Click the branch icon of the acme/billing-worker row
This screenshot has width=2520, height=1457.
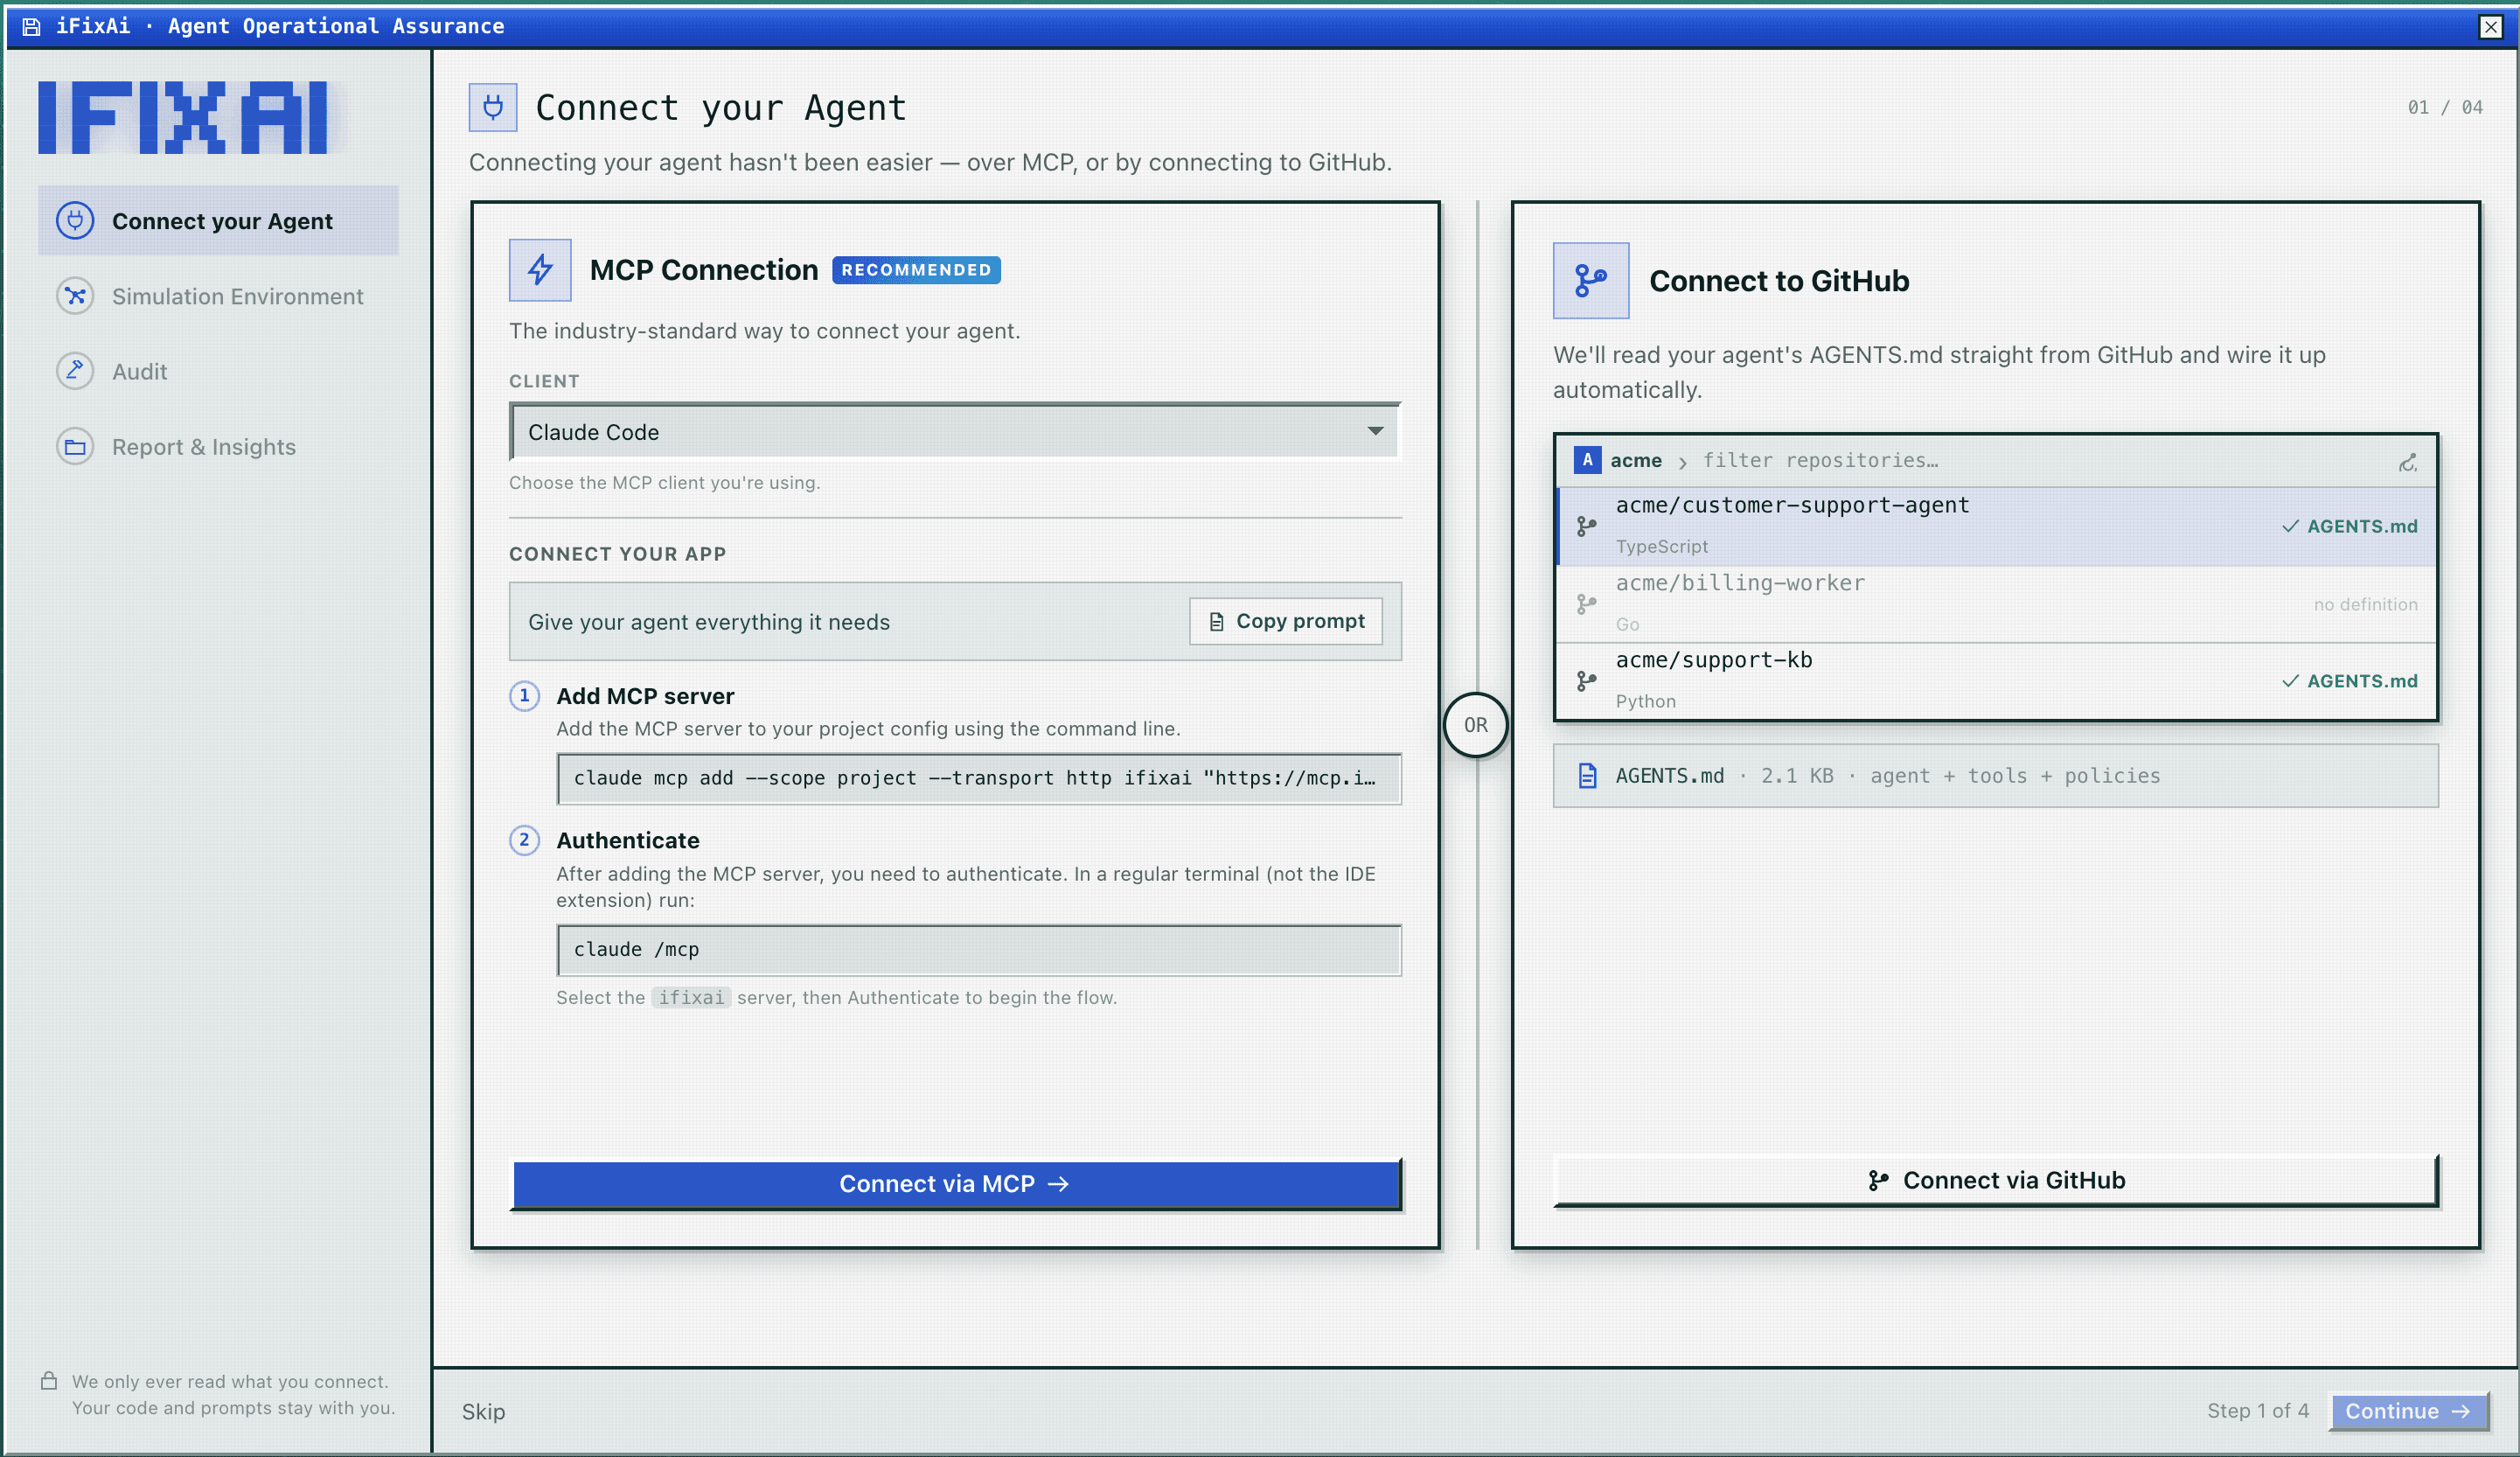(x=1586, y=604)
